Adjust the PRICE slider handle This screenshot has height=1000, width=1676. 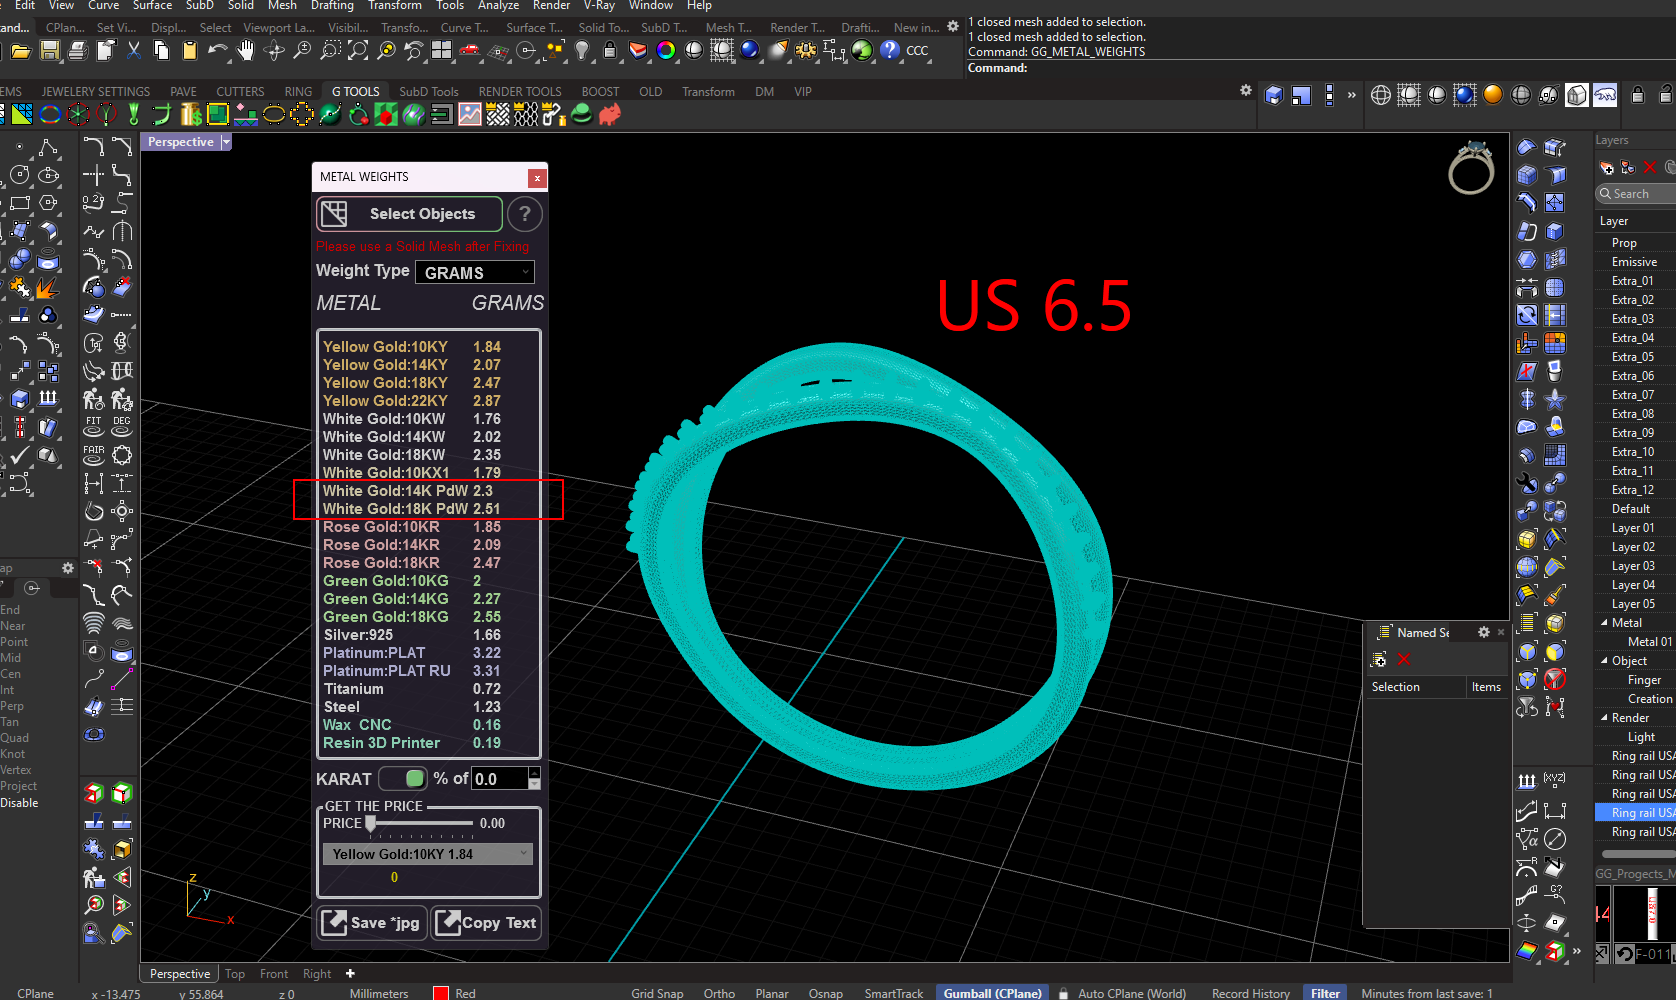(x=370, y=823)
